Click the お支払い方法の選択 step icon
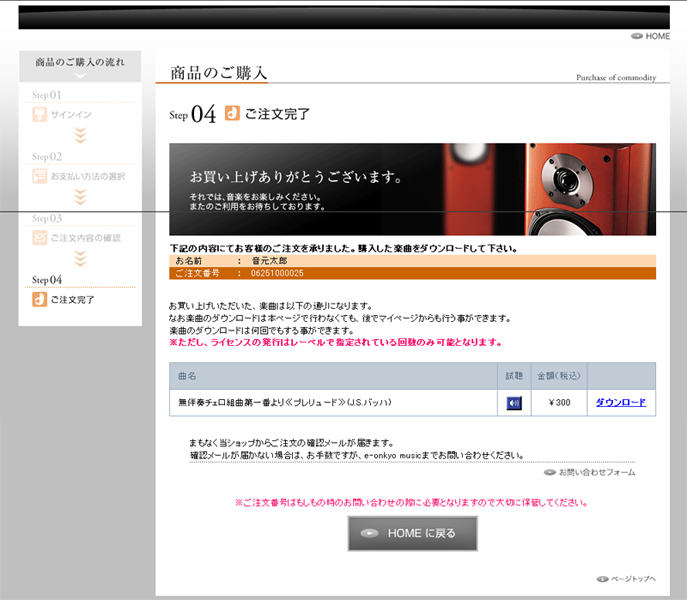This screenshot has height=600, width=687. coord(40,176)
